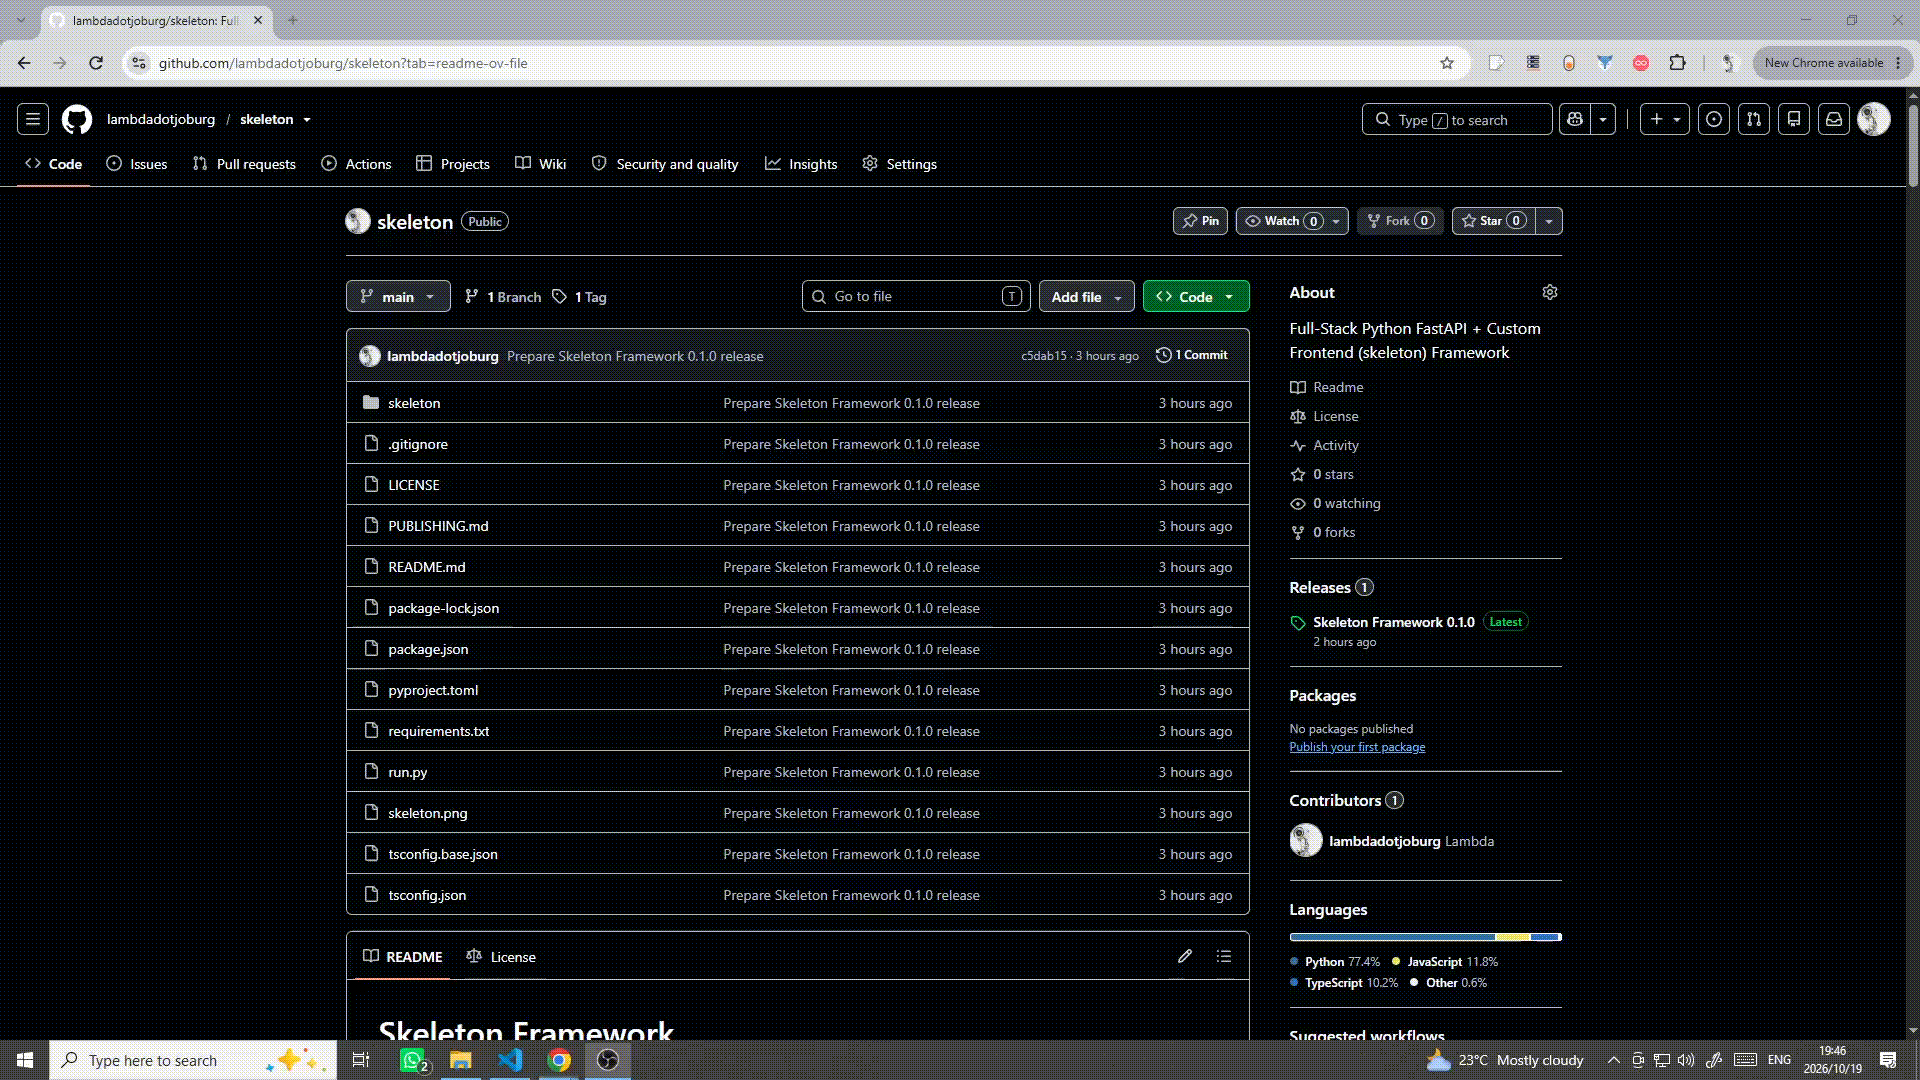
Task: Open the Skeleton Framework 0.1.0 release
Action: click(x=1393, y=622)
